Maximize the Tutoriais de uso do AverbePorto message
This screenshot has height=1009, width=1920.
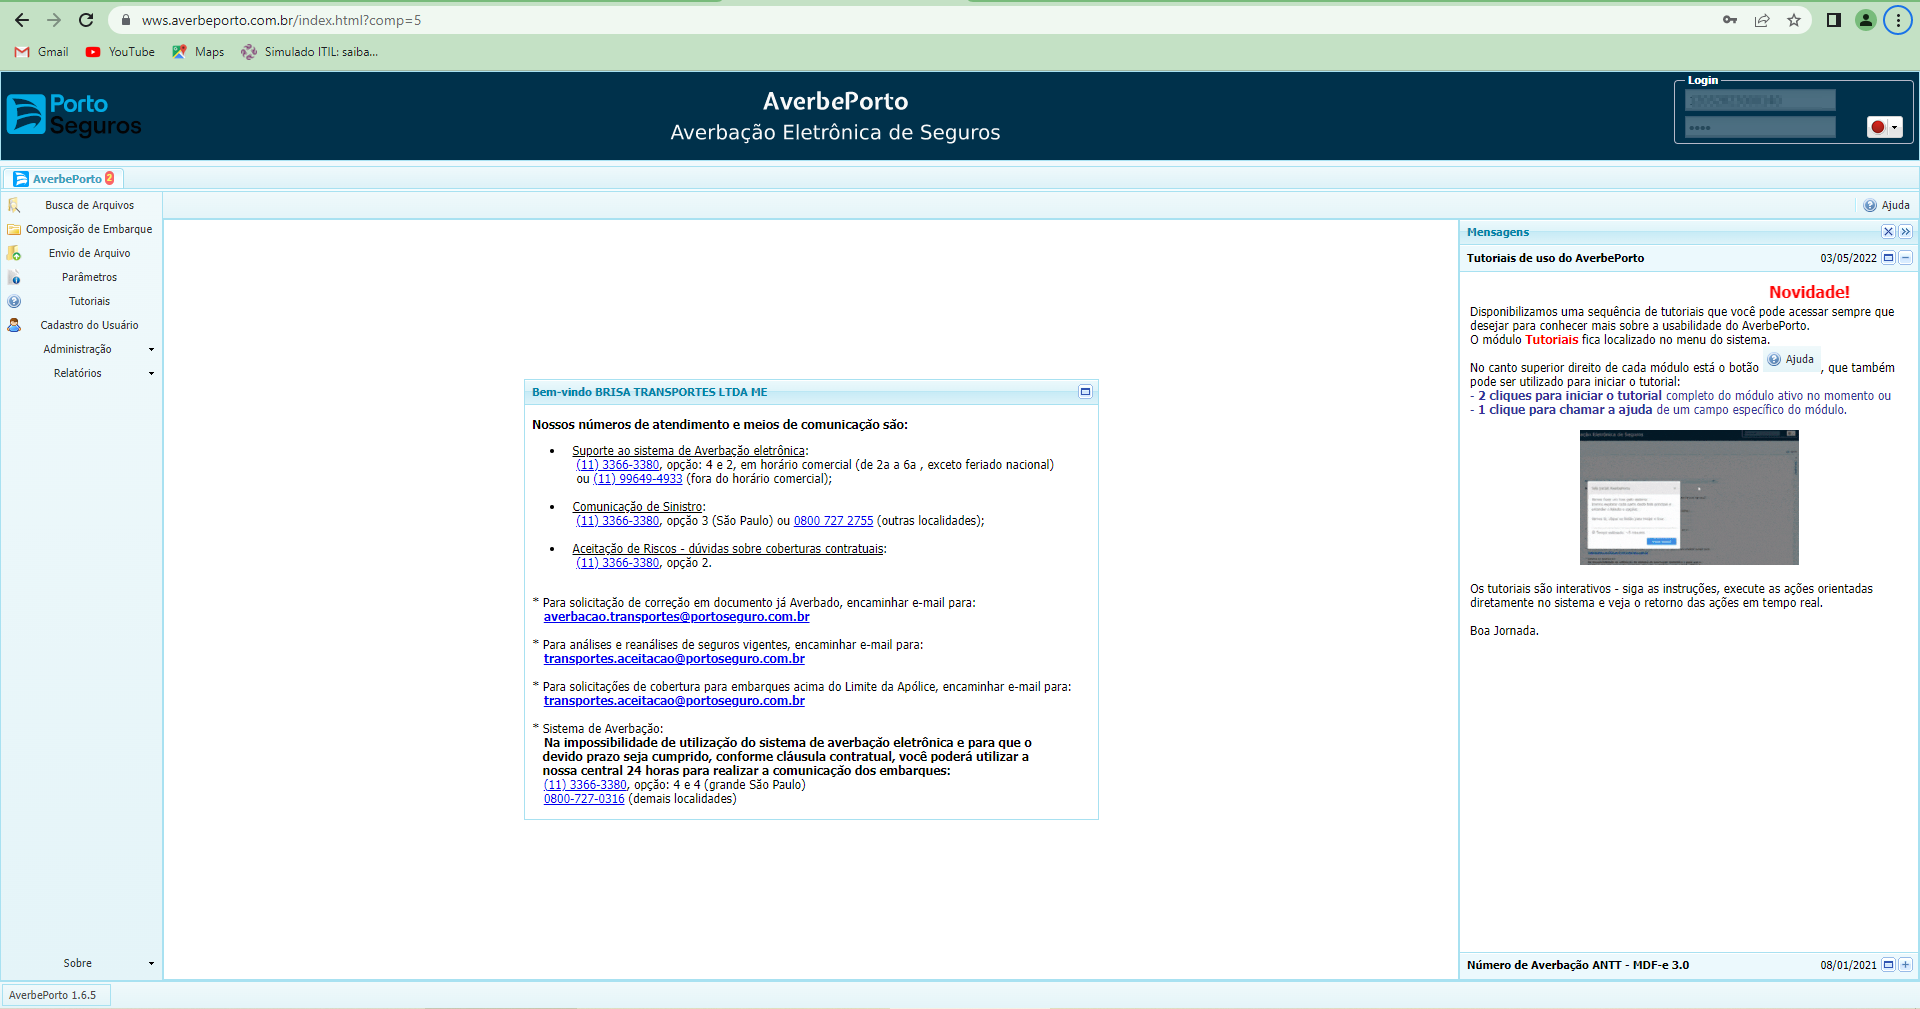(x=1888, y=258)
